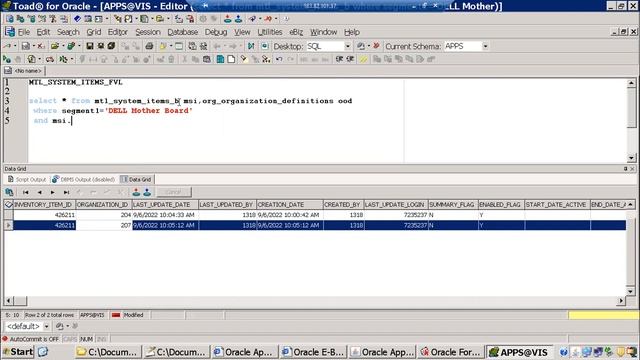Image resolution: width=640 pixels, height=360 pixels.
Task: Click the Commit icon in top toolbar
Action: (228, 19)
